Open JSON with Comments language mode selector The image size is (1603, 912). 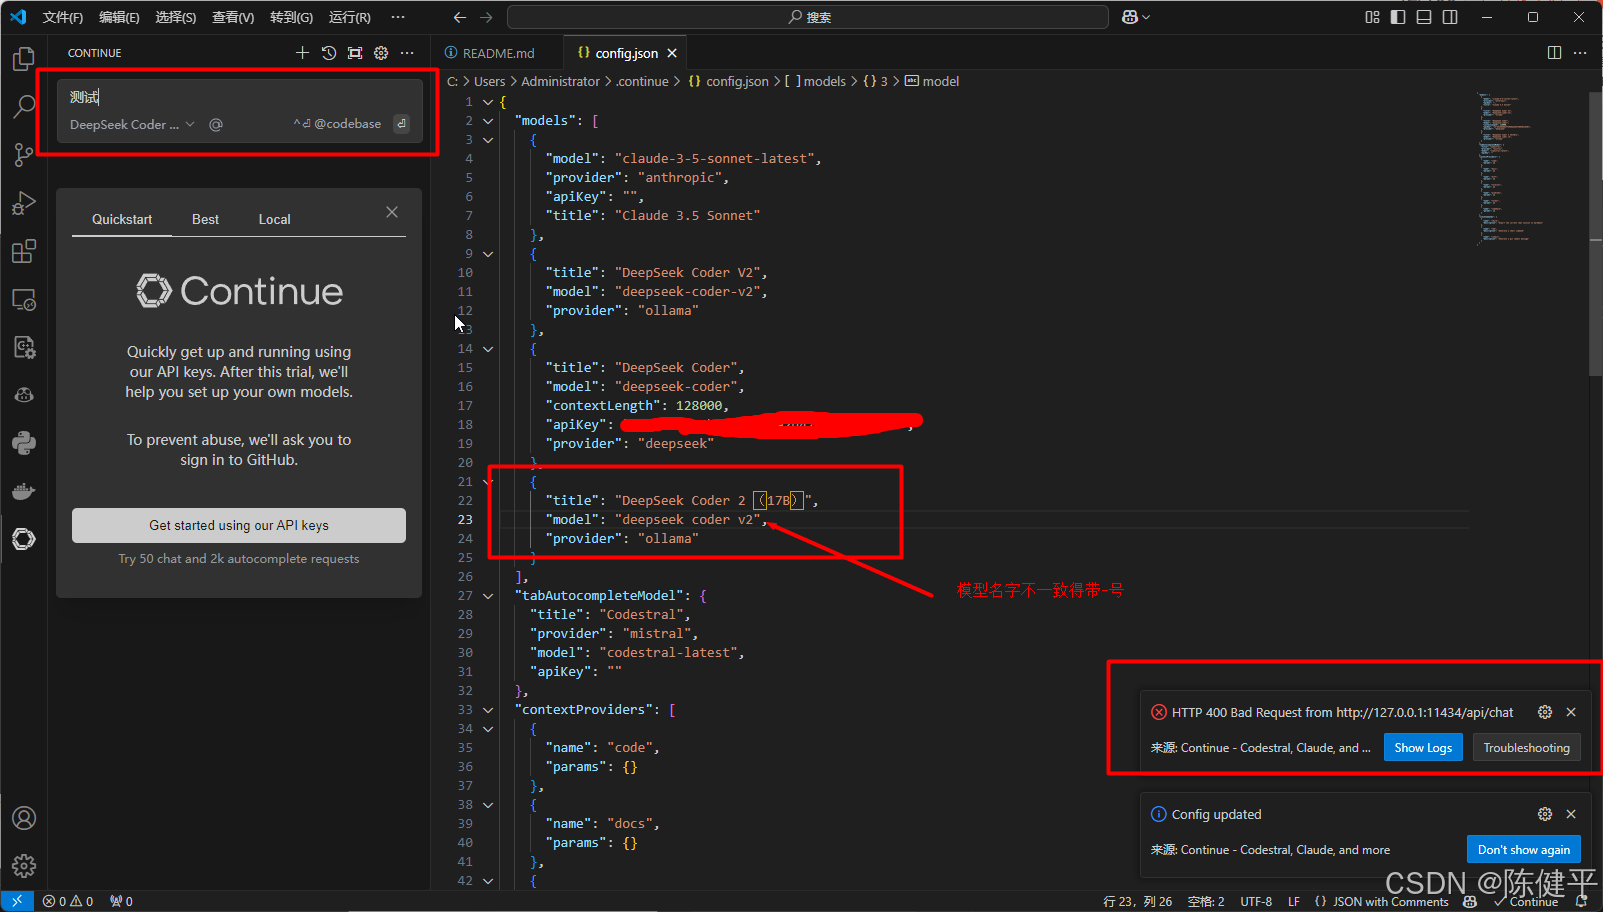(x=1390, y=902)
